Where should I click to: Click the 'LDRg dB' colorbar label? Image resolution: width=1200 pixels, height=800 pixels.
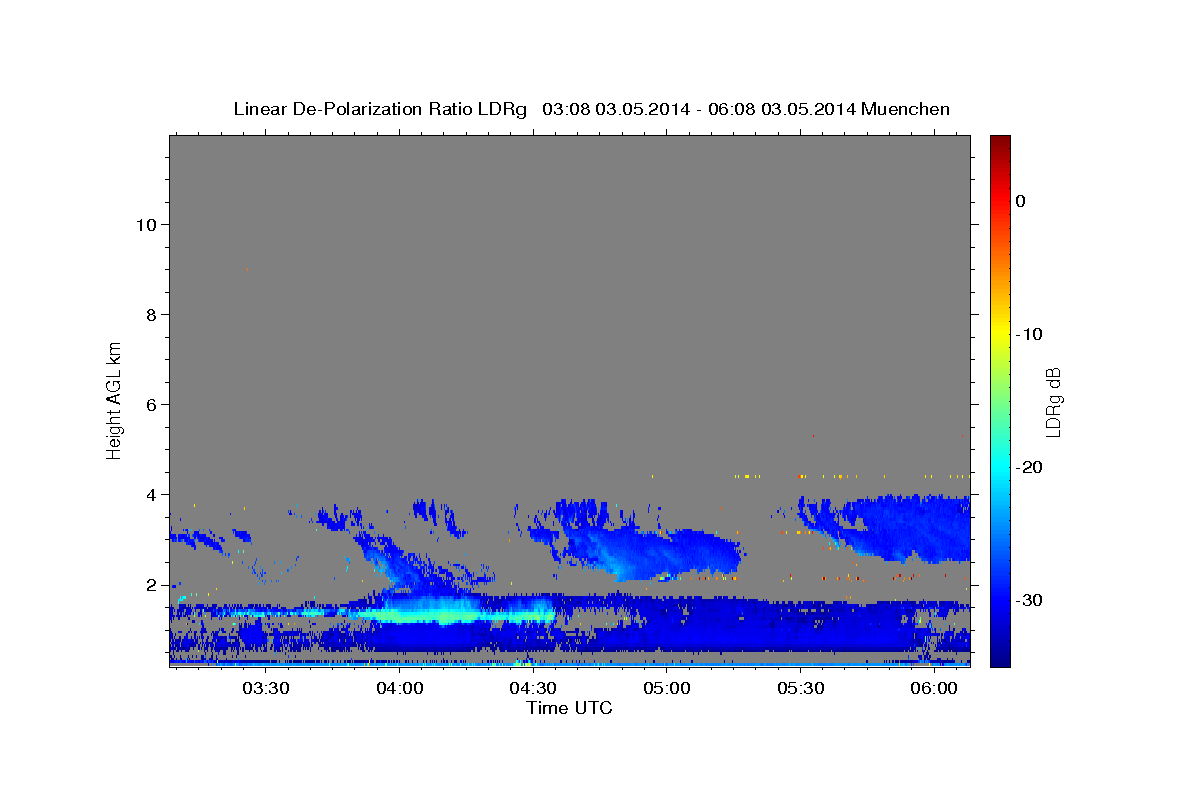1053,401
